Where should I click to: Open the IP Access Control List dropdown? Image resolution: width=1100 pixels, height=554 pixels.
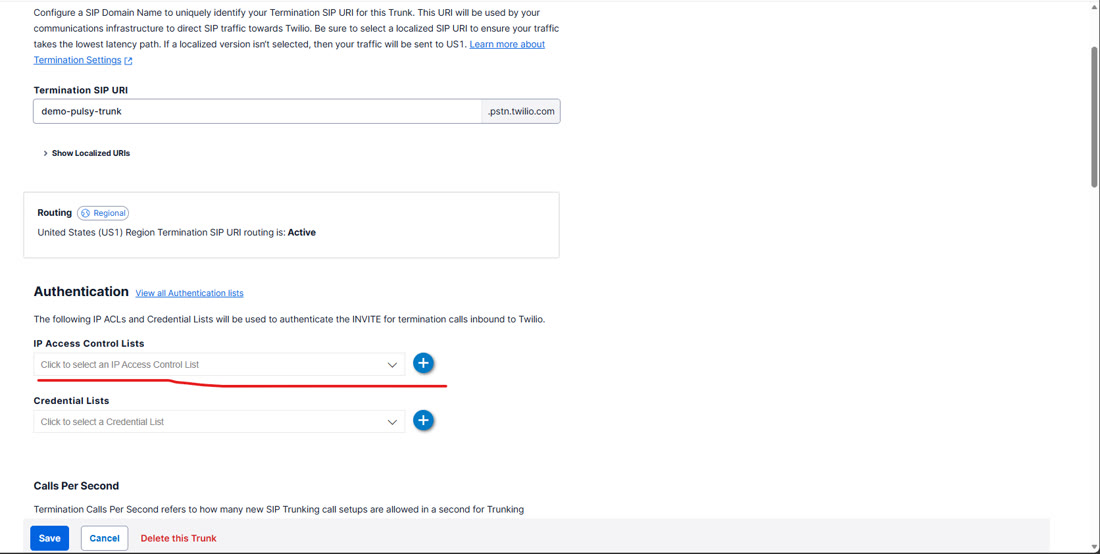[219, 365]
